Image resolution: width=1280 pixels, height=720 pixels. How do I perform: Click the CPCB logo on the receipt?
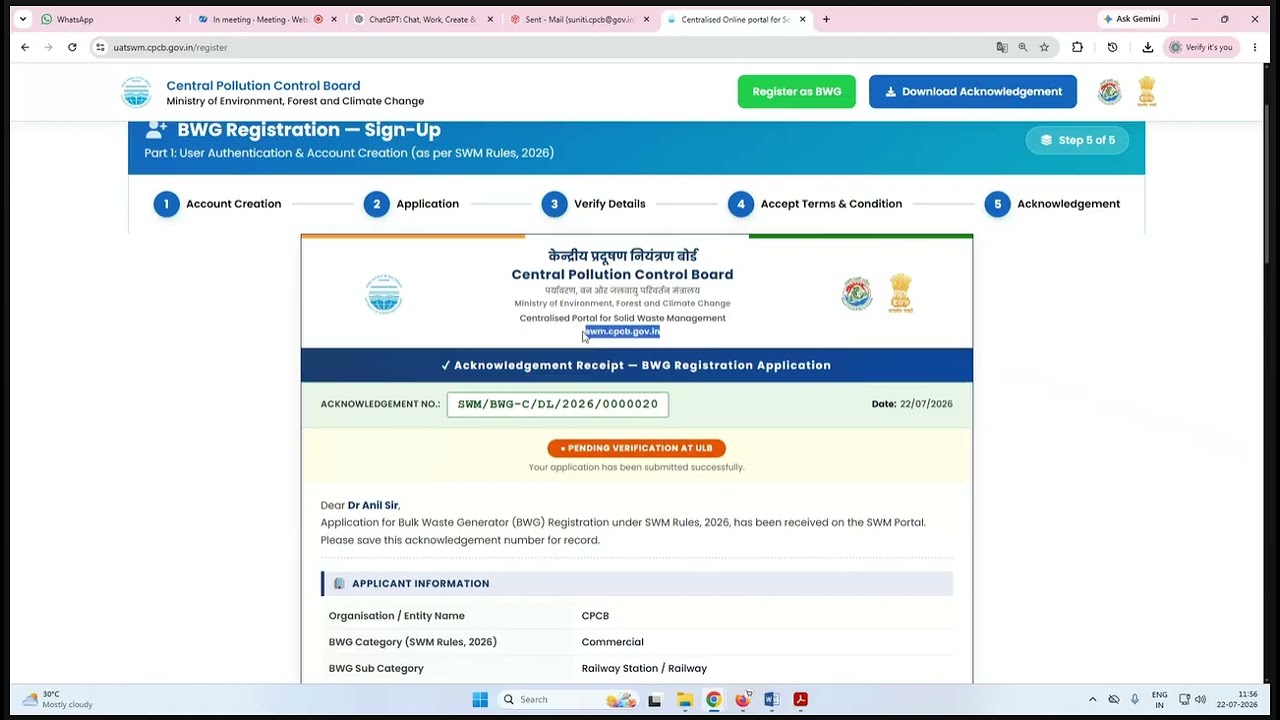point(384,294)
